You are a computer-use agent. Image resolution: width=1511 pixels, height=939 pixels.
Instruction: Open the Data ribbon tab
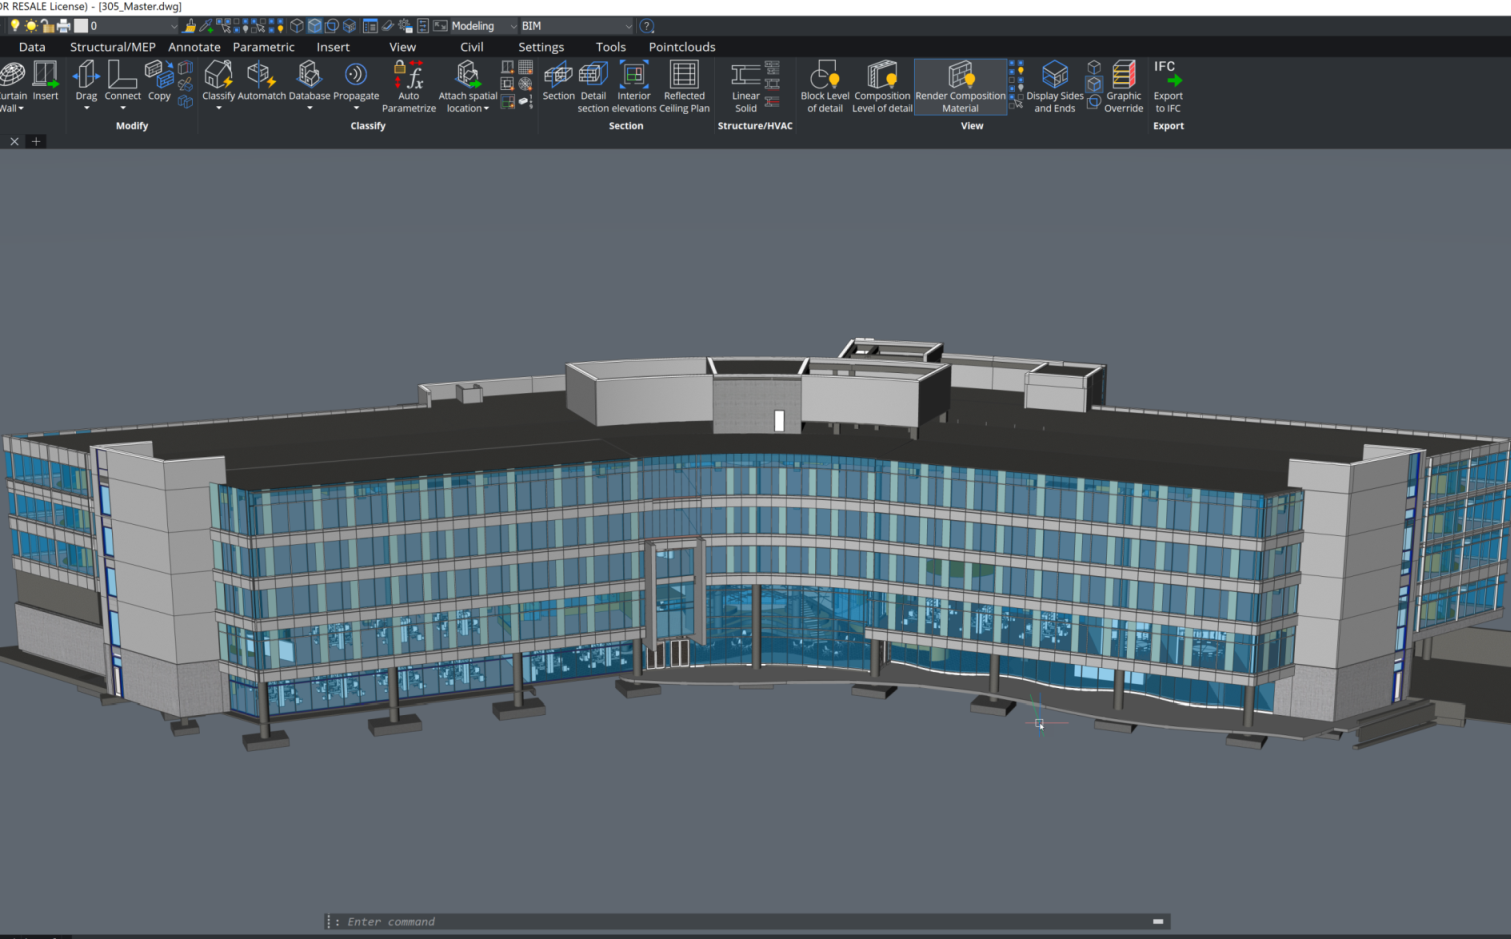(x=32, y=47)
